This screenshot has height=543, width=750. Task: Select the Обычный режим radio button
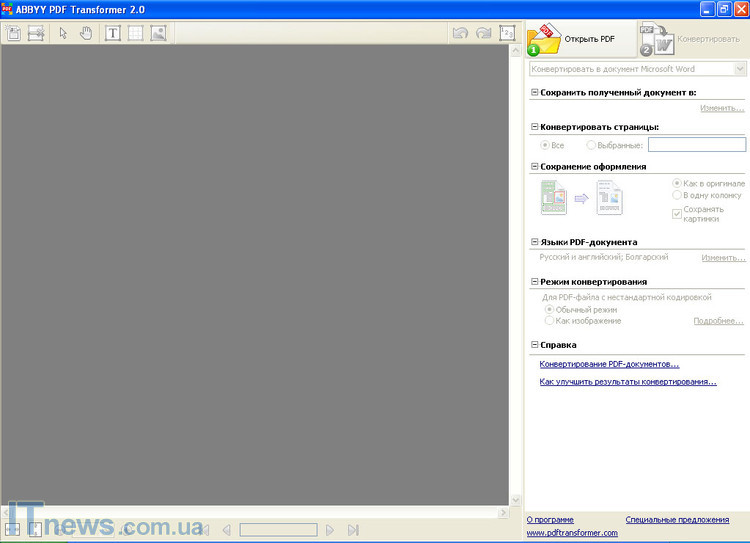[x=549, y=310]
